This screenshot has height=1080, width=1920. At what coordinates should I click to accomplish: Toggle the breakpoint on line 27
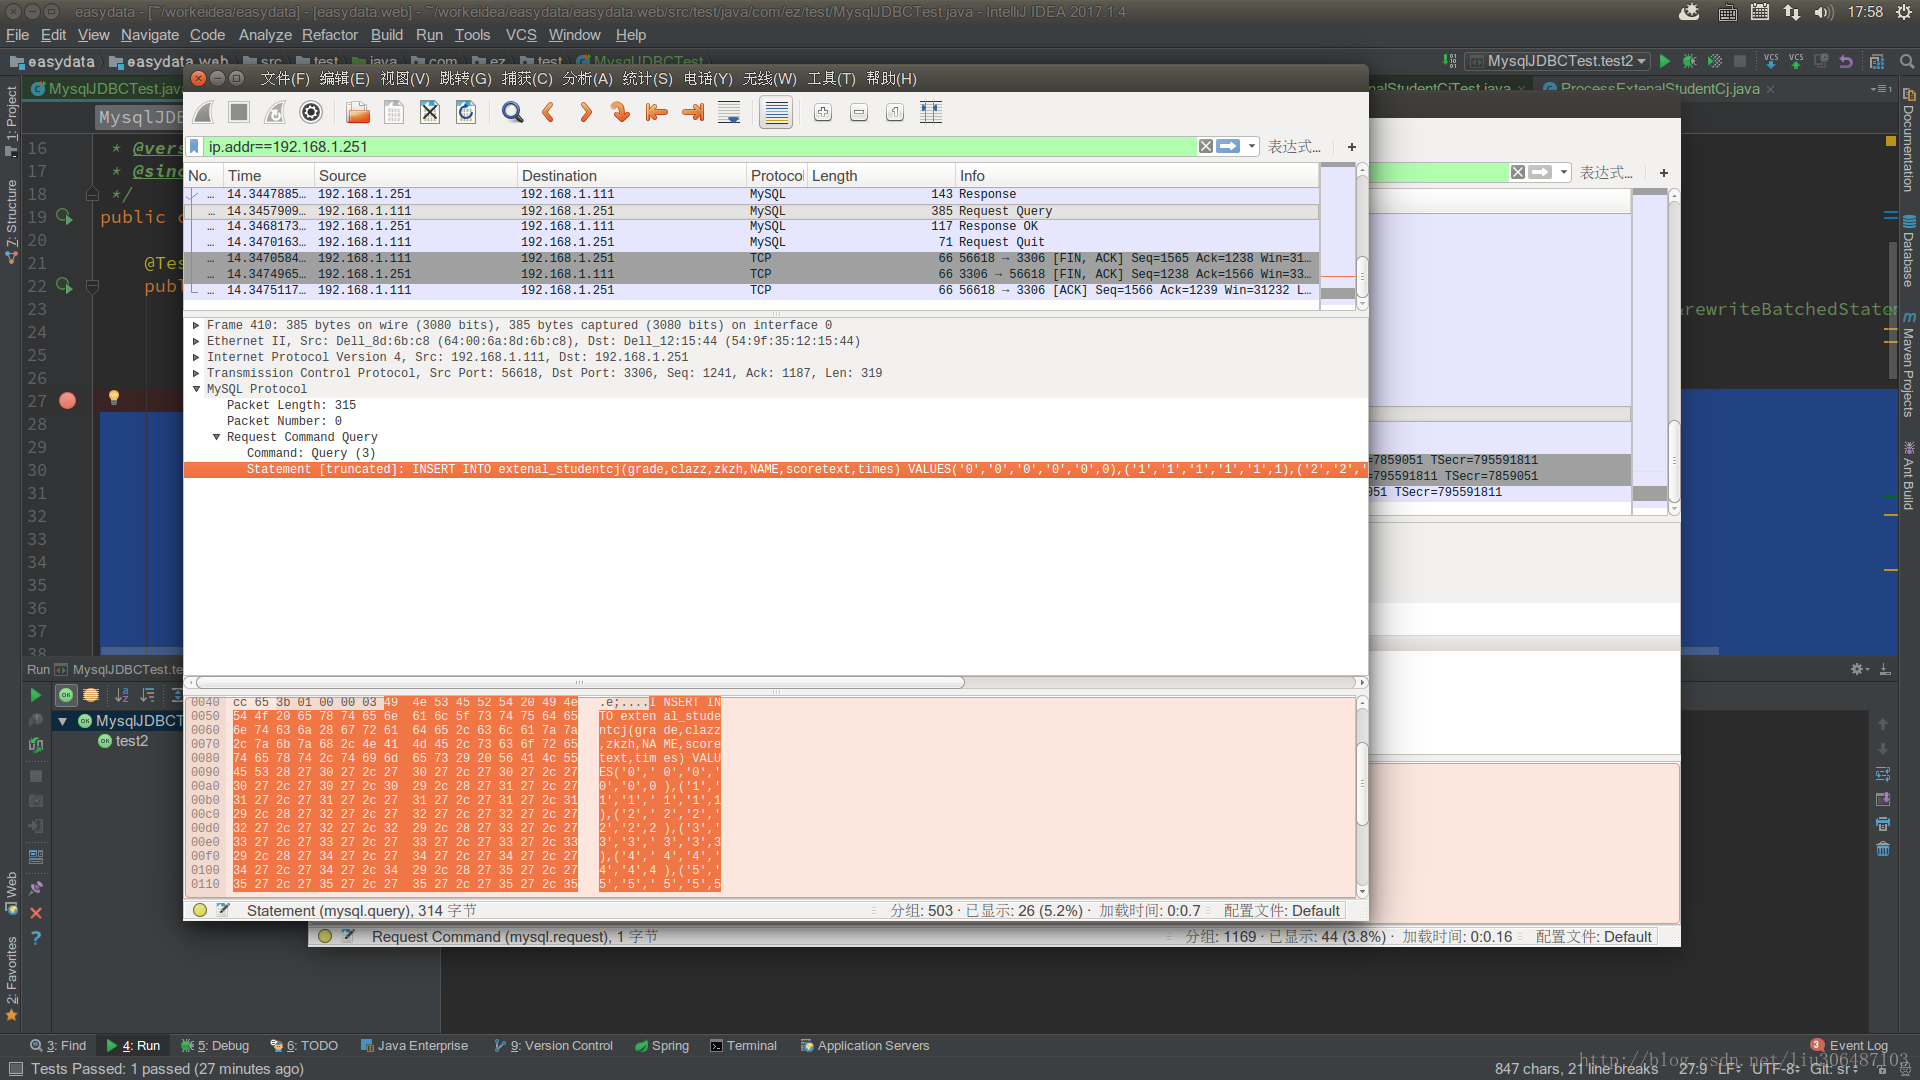(67, 401)
